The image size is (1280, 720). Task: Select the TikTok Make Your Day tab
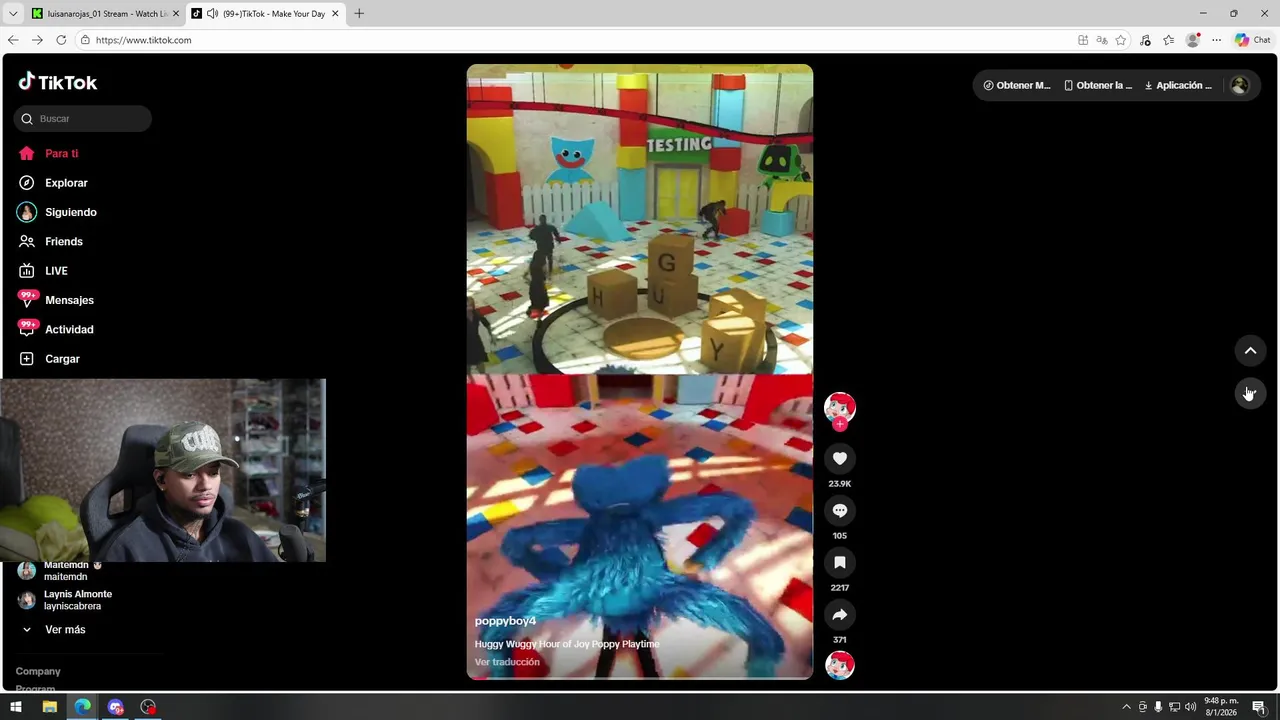click(x=265, y=13)
